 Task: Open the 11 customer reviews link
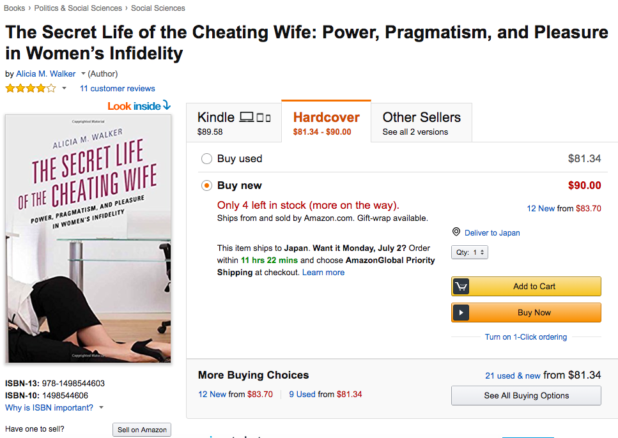point(117,88)
